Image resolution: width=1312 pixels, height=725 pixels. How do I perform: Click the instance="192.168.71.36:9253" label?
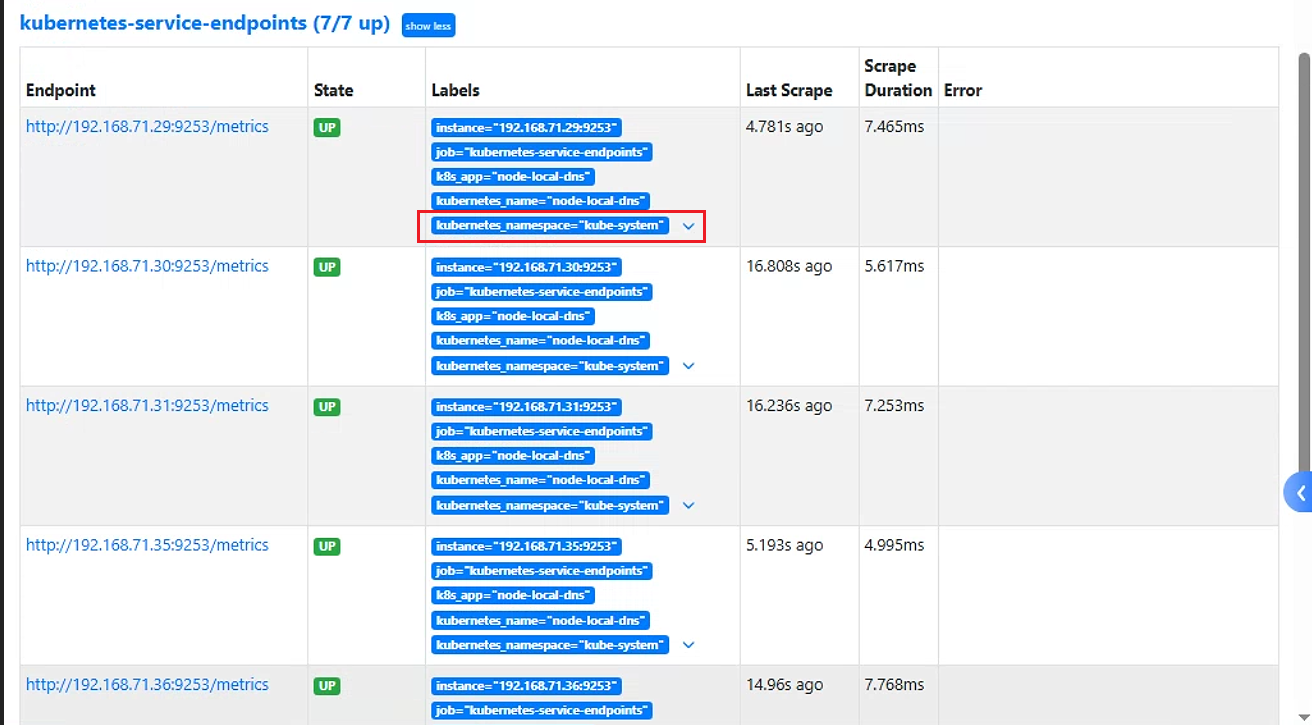[527, 686]
